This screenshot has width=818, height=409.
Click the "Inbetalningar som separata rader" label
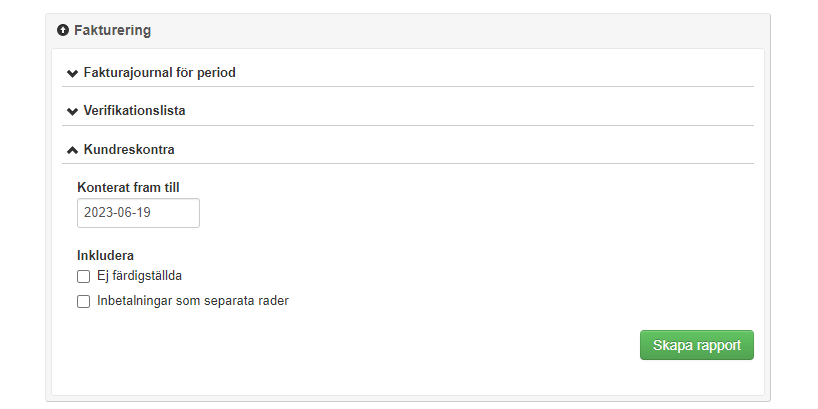[193, 301]
